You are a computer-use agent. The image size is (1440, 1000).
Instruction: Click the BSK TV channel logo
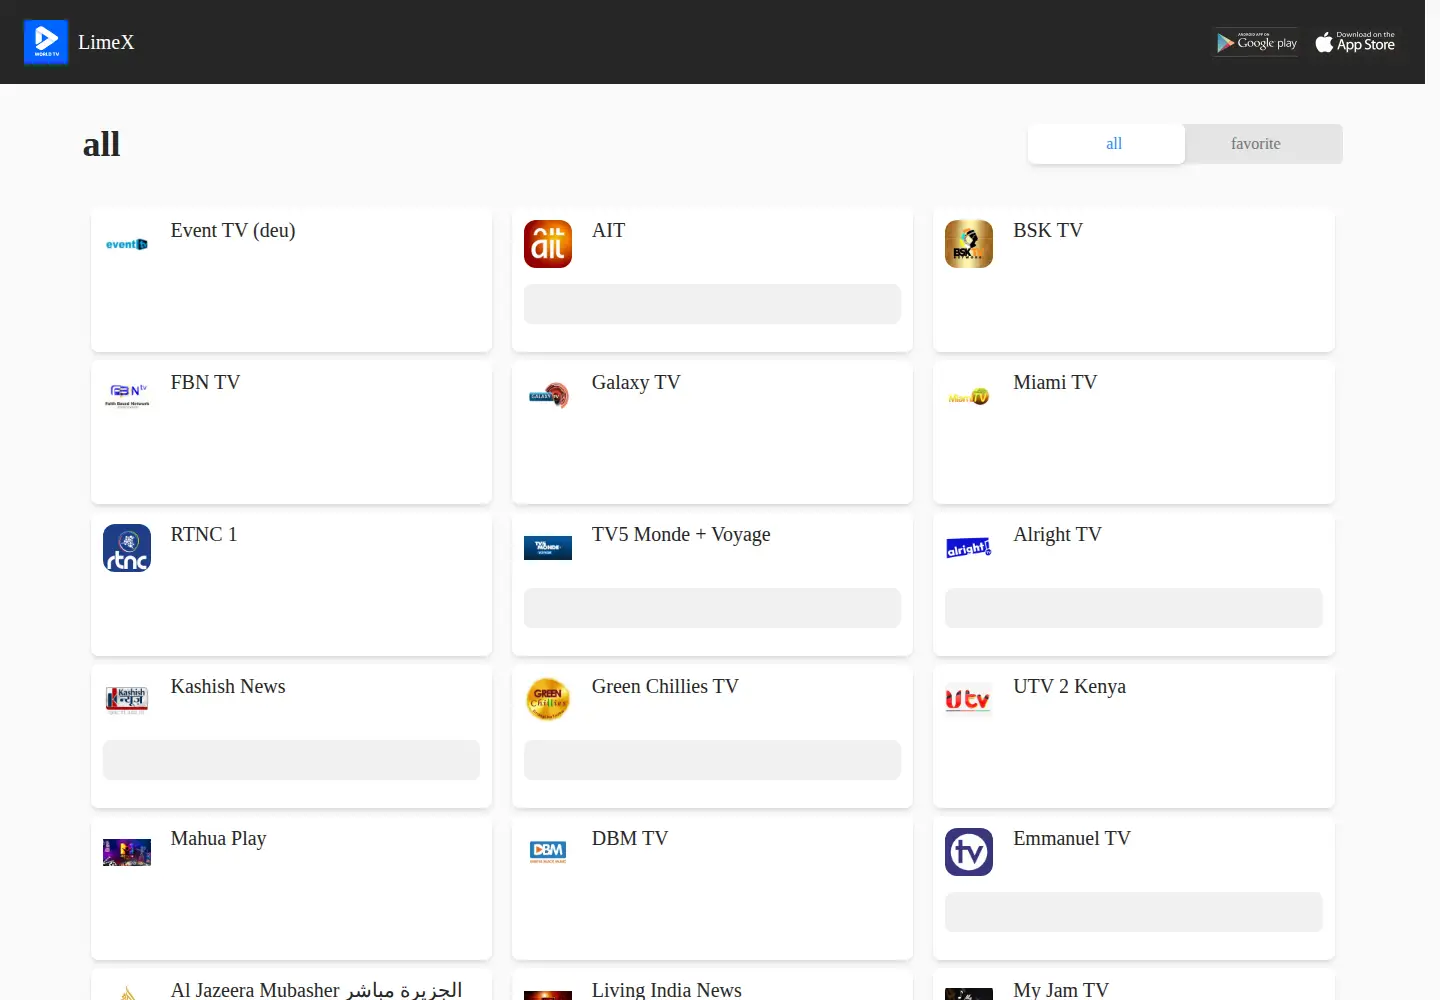[969, 244]
